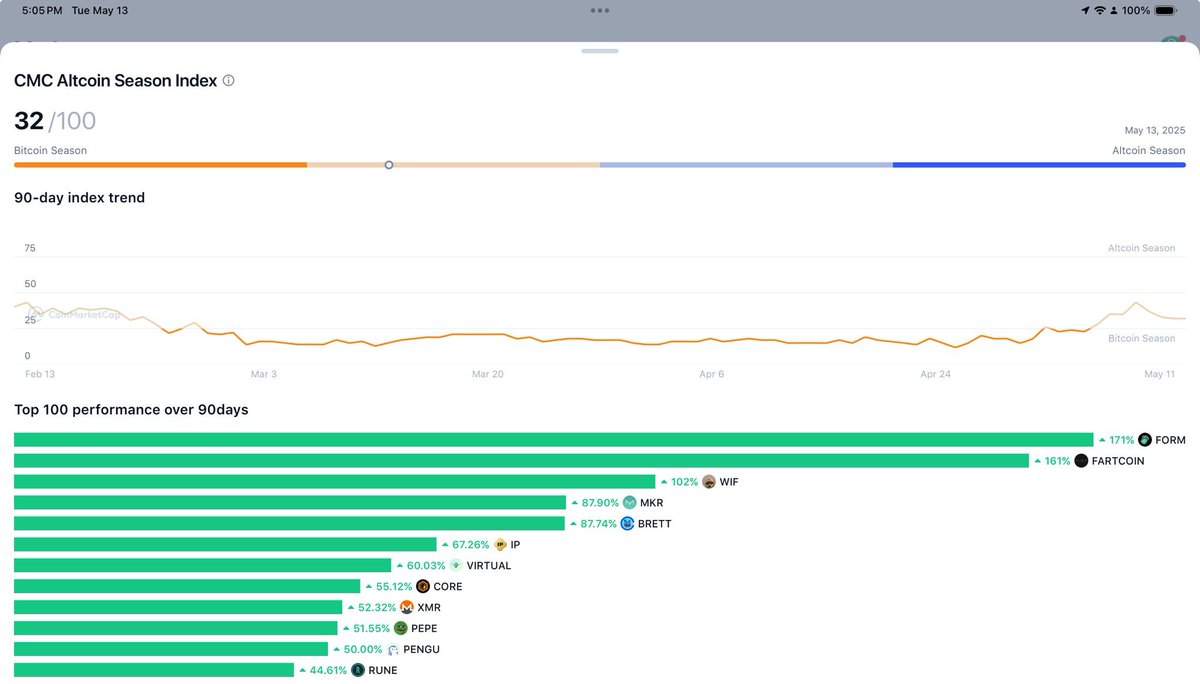Tap the 51.55% value for PEPE
This screenshot has width=1200, height=684.
tap(371, 629)
